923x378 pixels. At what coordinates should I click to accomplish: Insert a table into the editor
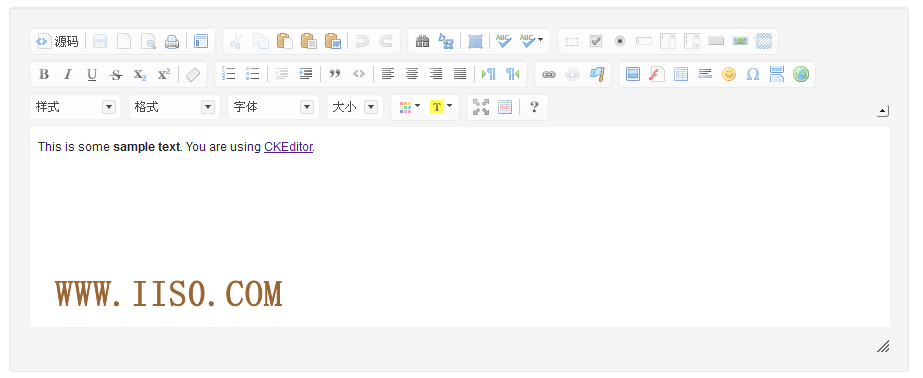pyautogui.click(x=680, y=74)
